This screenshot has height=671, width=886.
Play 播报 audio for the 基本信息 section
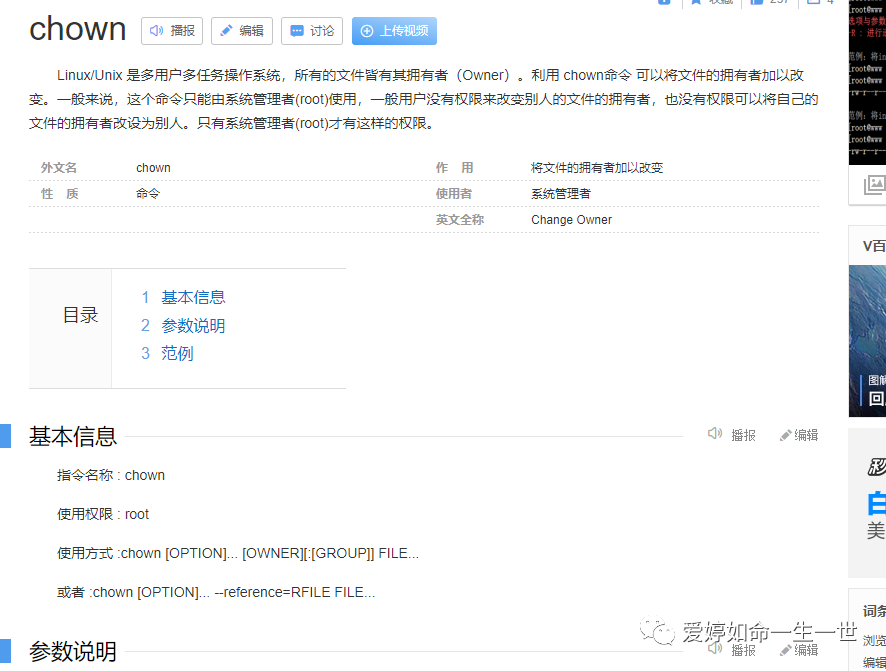click(x=732, y=434)
